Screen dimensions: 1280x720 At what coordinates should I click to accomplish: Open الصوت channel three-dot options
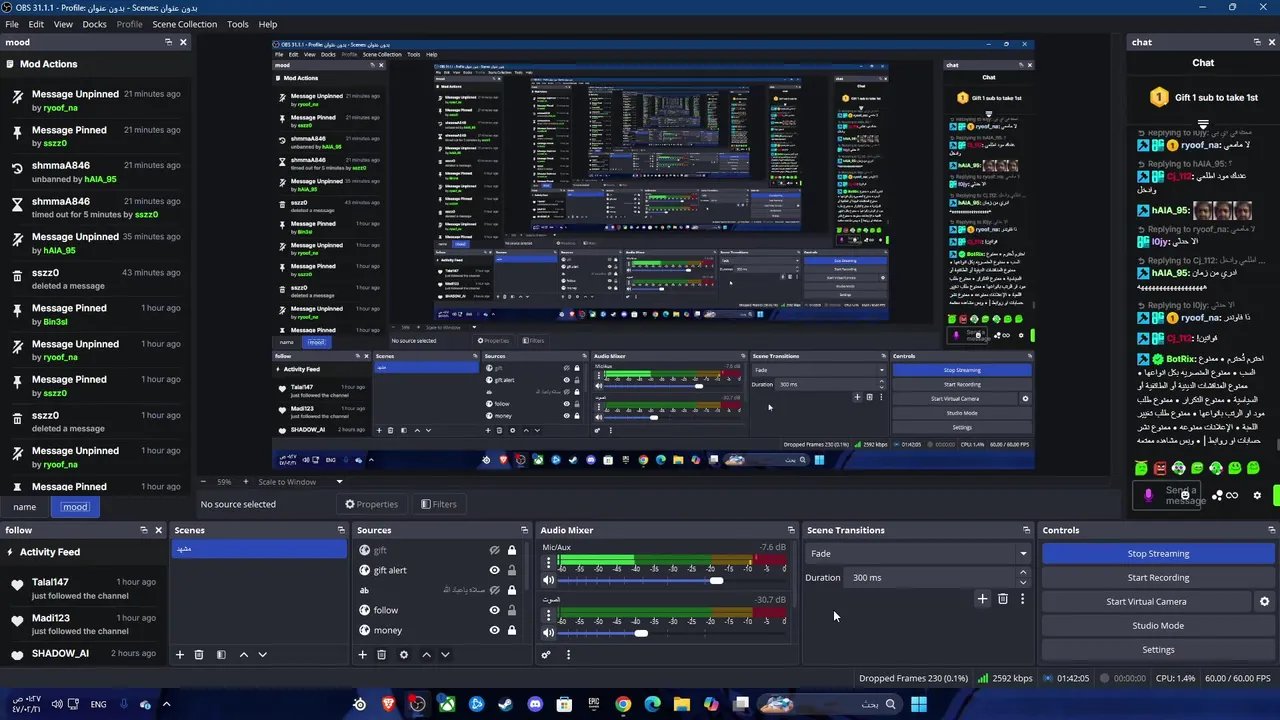pos(548,615)
